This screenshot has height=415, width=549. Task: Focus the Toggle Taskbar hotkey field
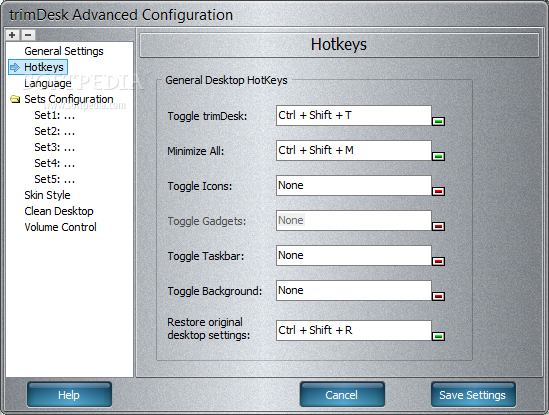click(354, 256)
